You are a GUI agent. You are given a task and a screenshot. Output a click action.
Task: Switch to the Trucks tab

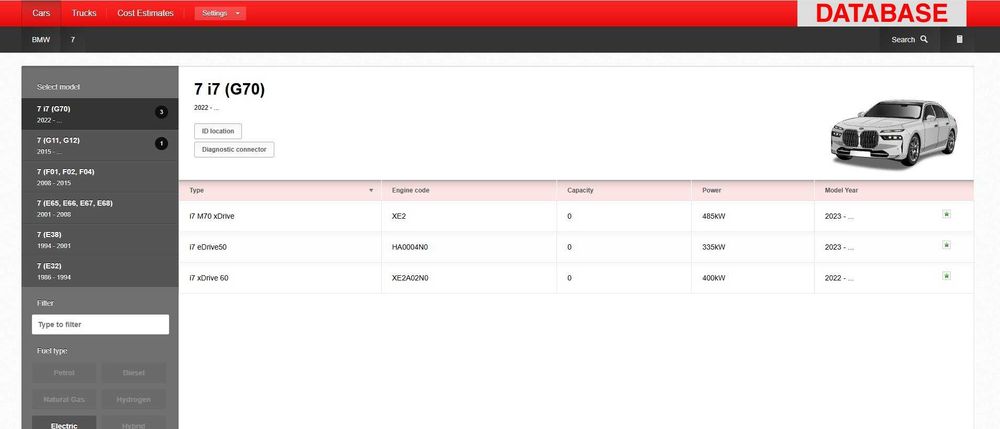(84, 13)
